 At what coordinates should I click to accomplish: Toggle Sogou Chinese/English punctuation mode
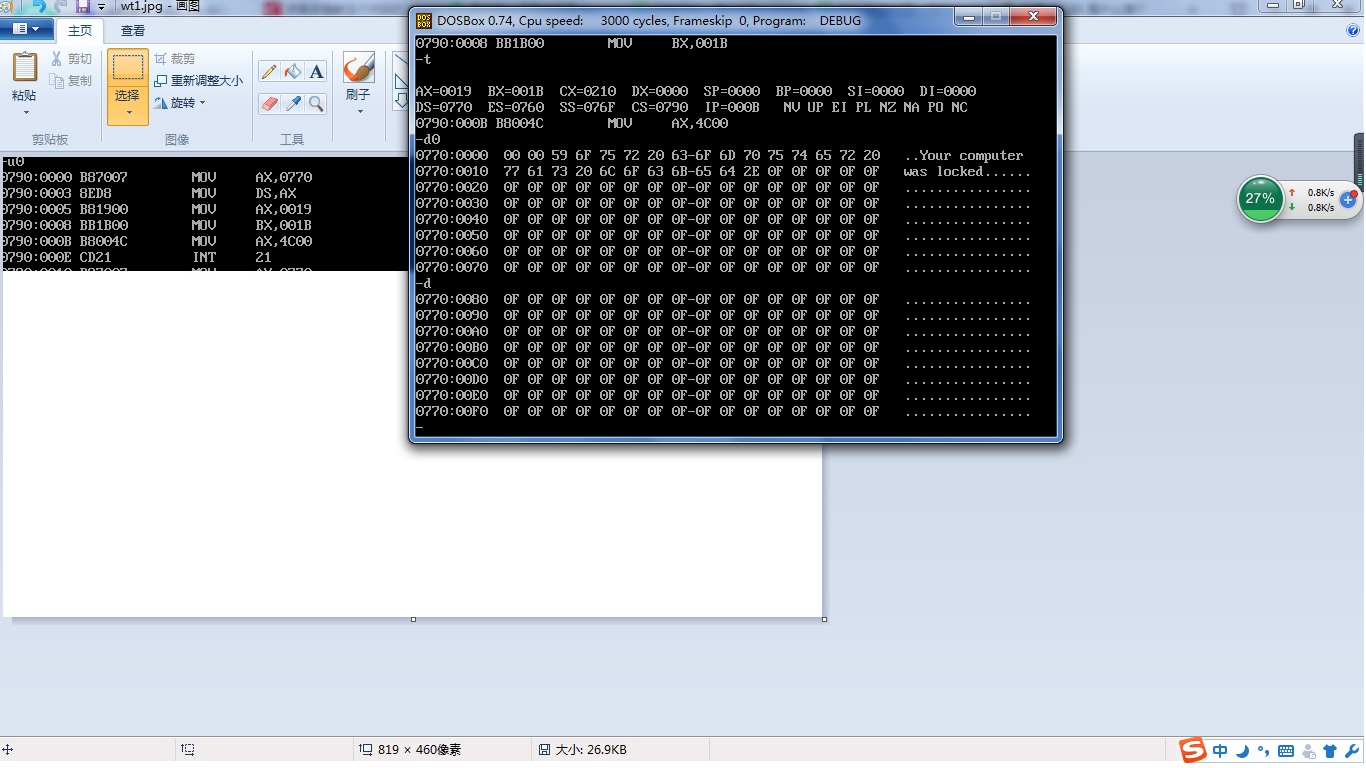[1264, 751]
